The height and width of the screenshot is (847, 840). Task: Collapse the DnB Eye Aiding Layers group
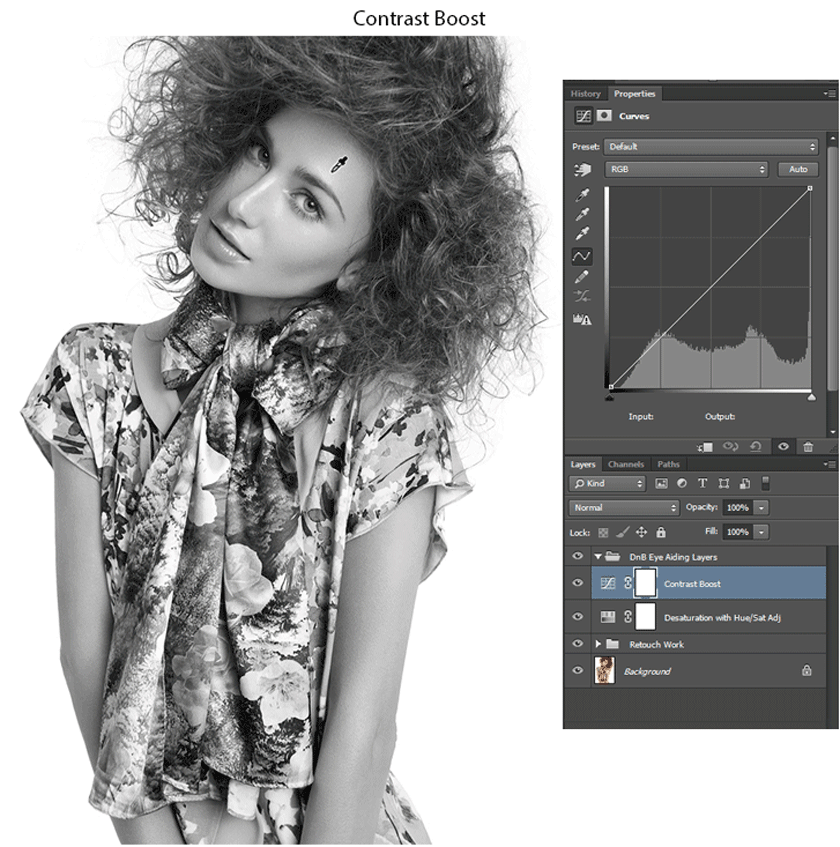click(x=598, y=556)
